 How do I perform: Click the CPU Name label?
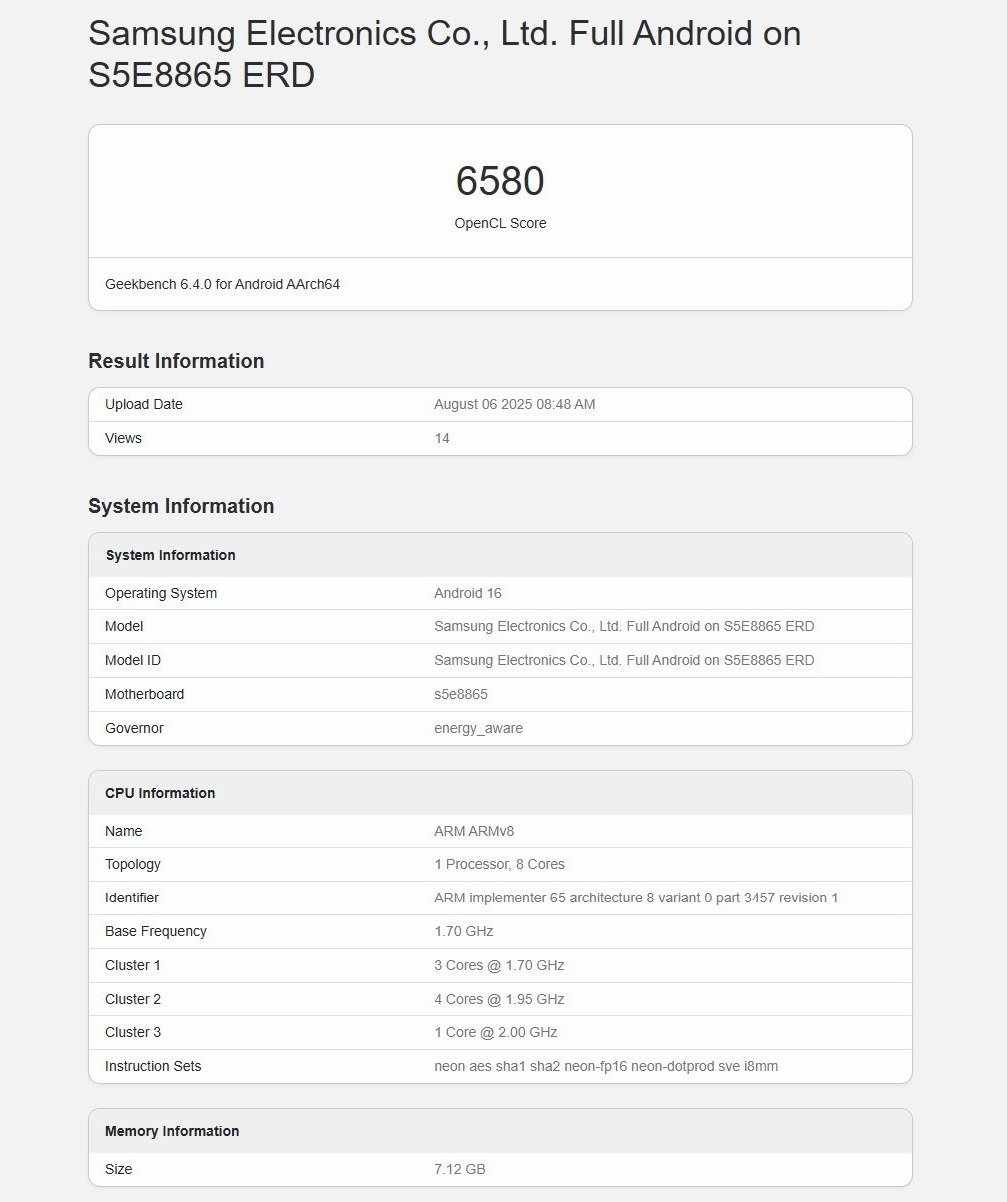124,831
